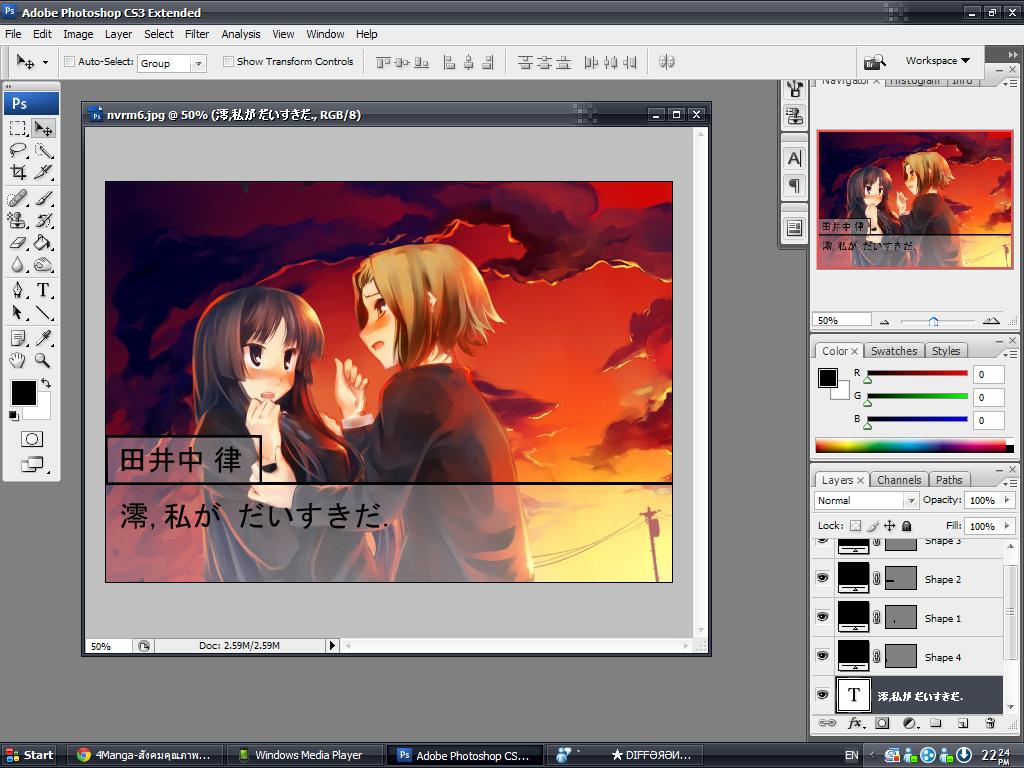Select the Rectangular Marquee tool
The image size is (1024, 768).
click(x=18, y=128)
